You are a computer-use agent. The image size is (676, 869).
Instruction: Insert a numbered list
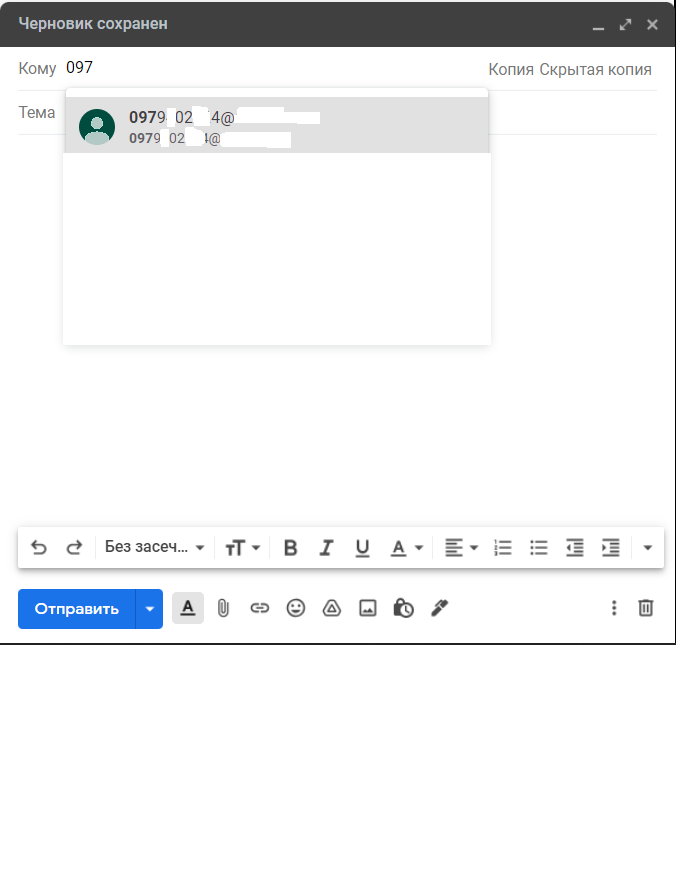click(503, 548)
